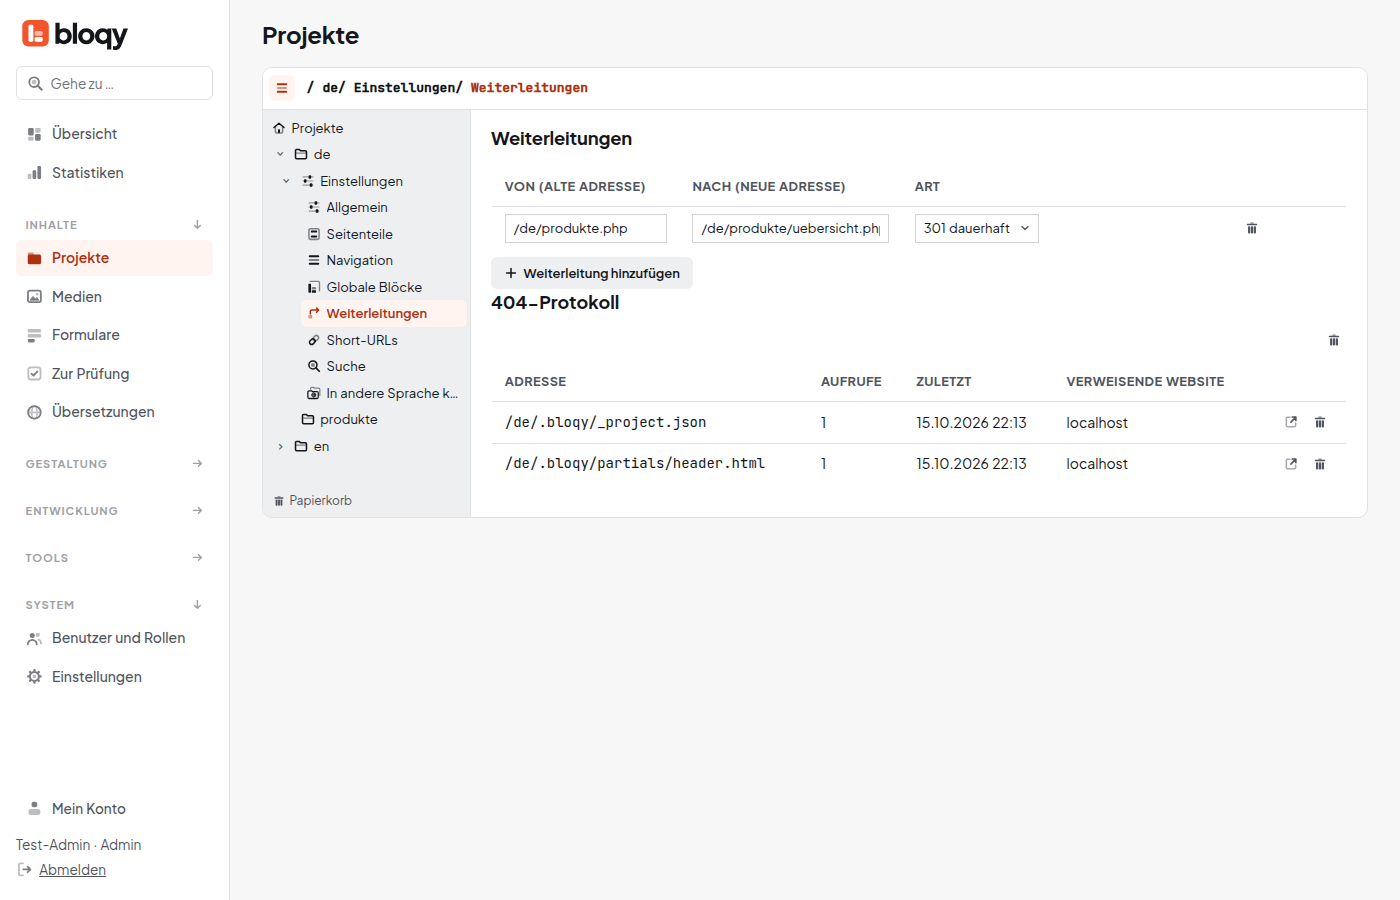1400x900 pixels.
Task: Open Statistiken in sidebar
Action: click(114, 173)
